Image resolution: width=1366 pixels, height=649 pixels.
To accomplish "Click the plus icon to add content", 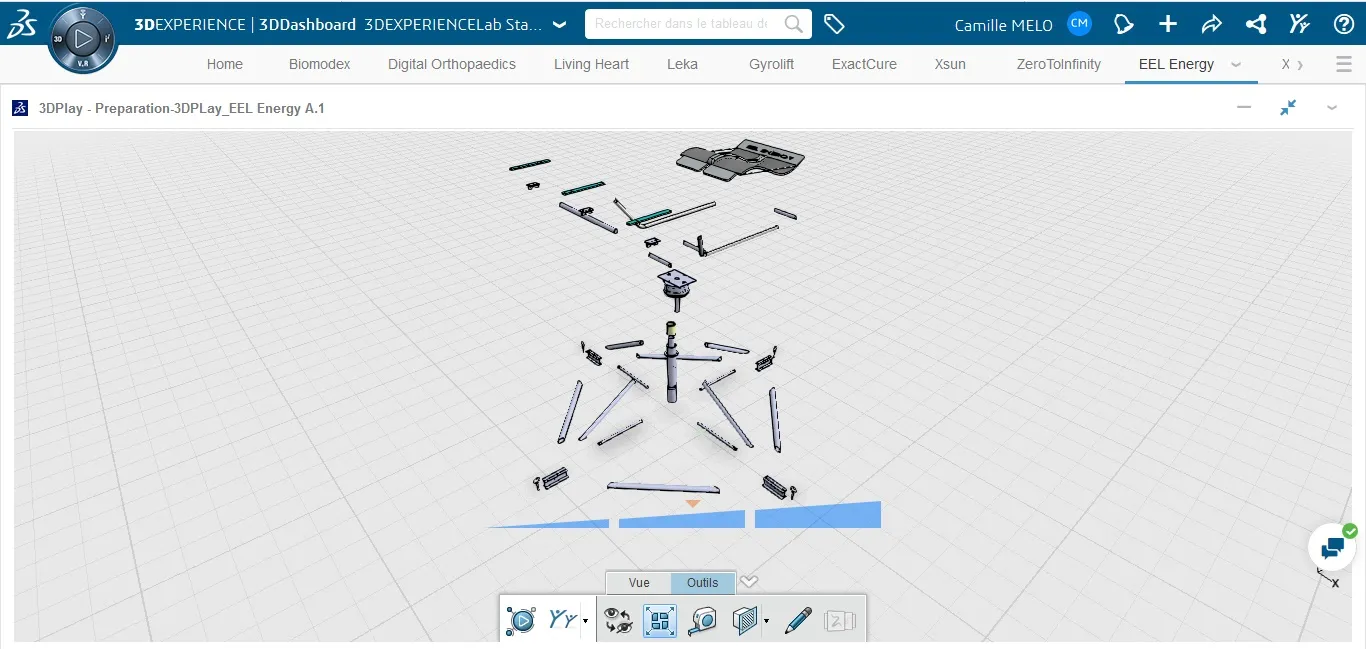I will point(1167,23).
